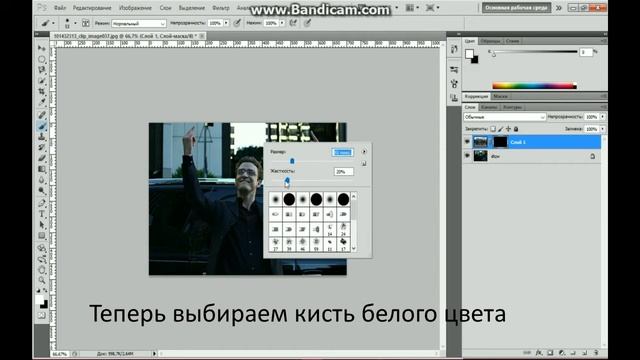Select the Healing Brush tool
The width and height of the screenshot is (640, 360).
[42, 116]
